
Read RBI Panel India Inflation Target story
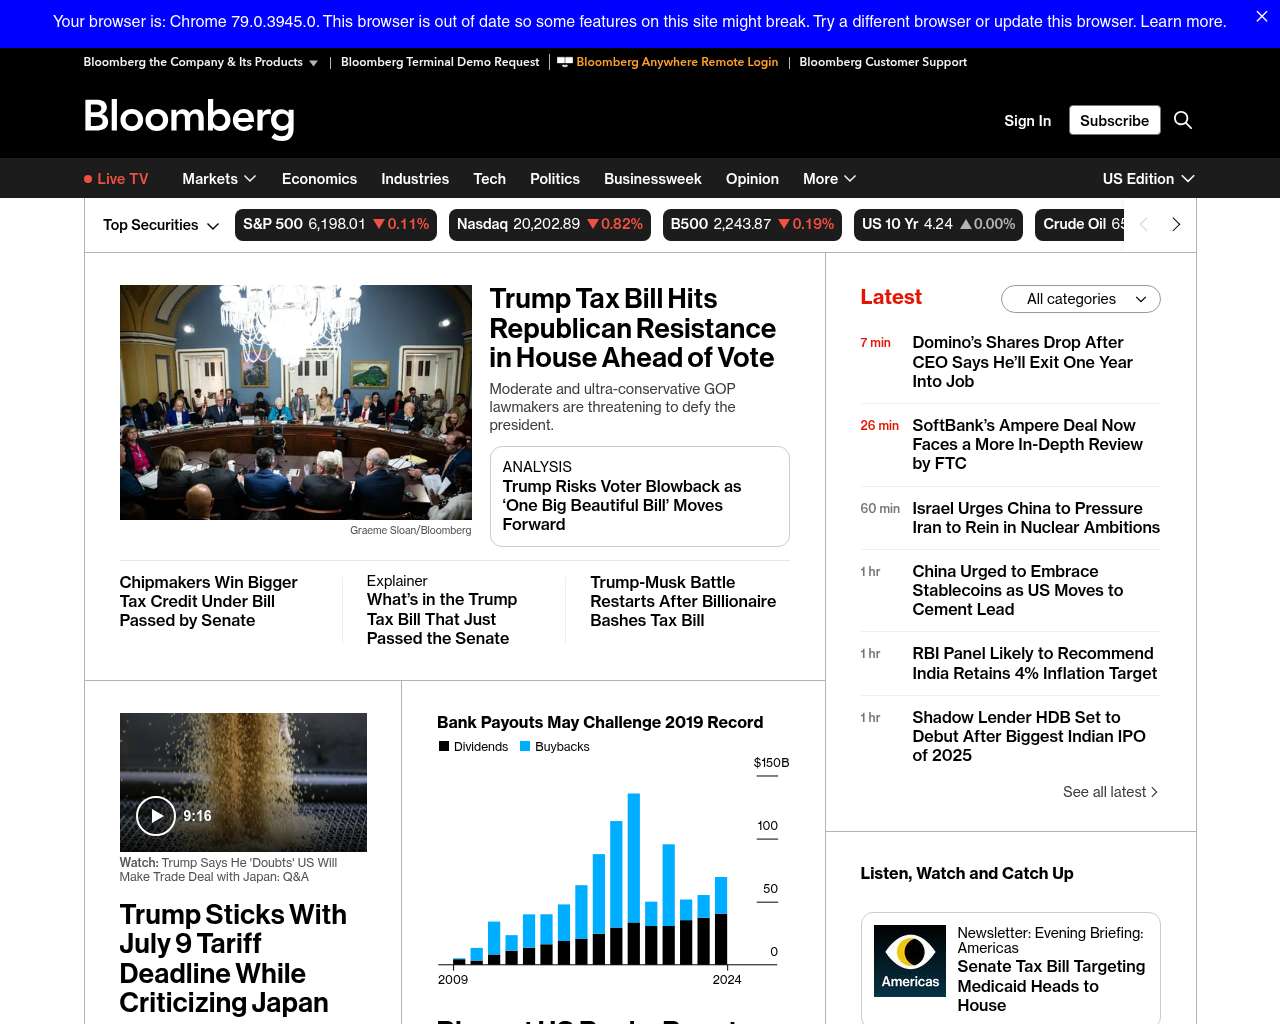point(1034,663)
